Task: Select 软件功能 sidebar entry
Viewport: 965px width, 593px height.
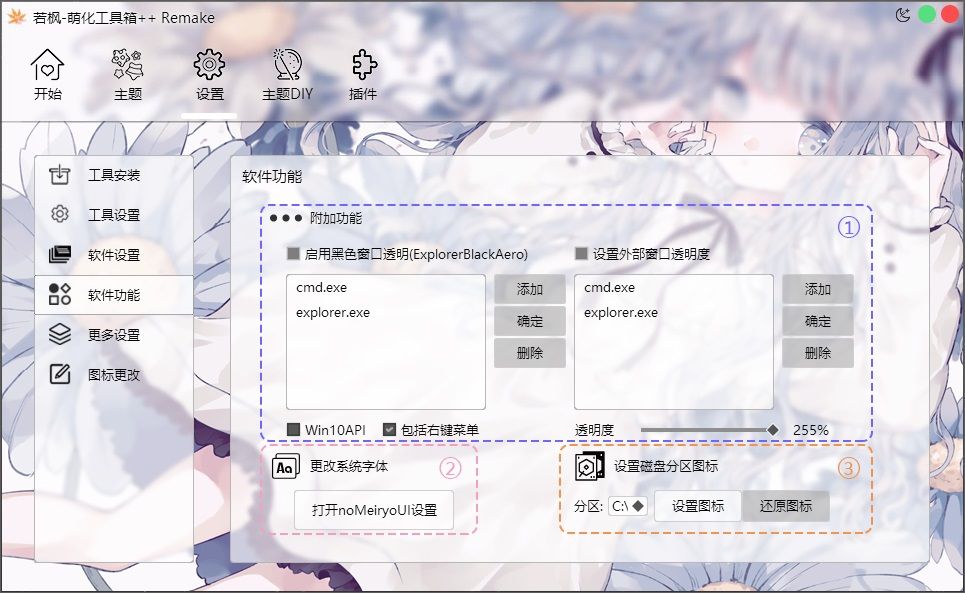Action: click(x=114, y=295)
